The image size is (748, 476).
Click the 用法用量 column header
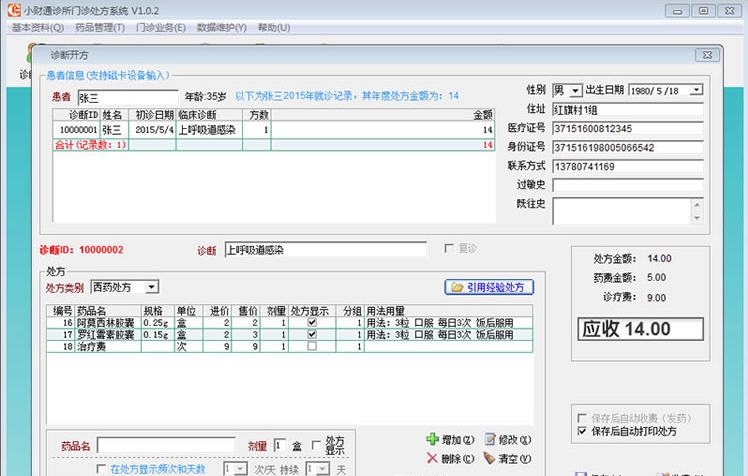point(448,311)
